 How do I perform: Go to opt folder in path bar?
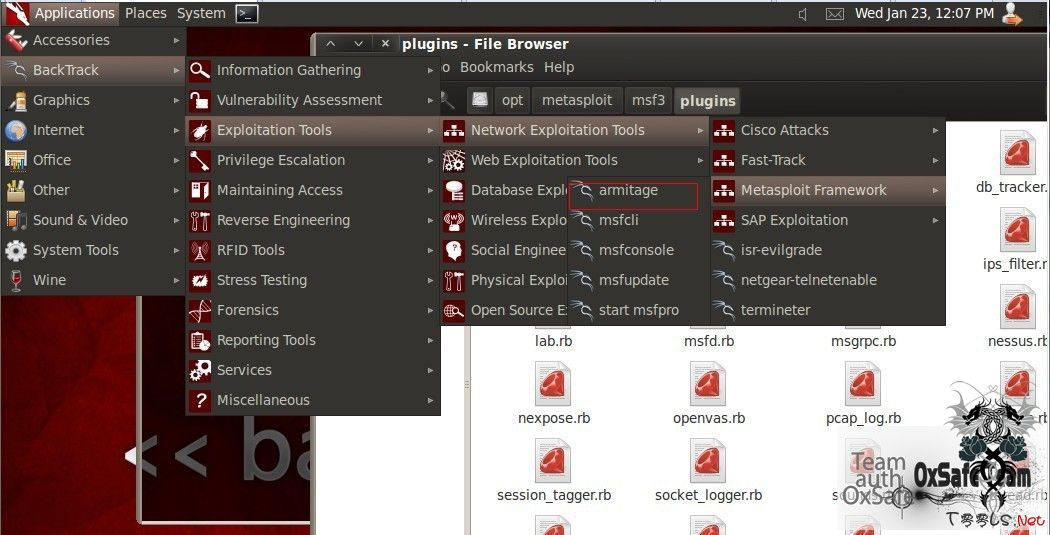coord(512,100)
